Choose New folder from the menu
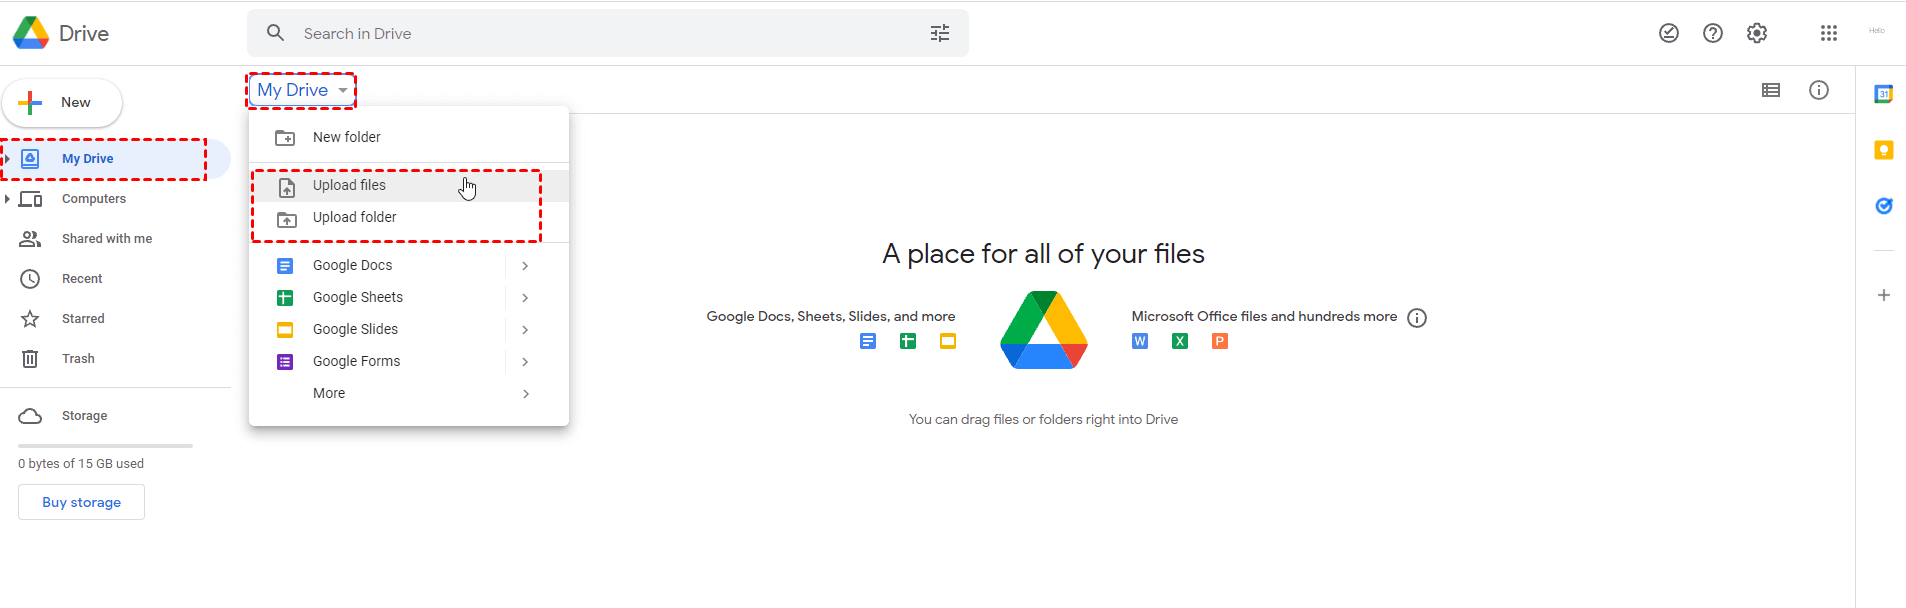Image resolution: width=1906 pixels, height=608 pixels. click(x=409, y=137)
